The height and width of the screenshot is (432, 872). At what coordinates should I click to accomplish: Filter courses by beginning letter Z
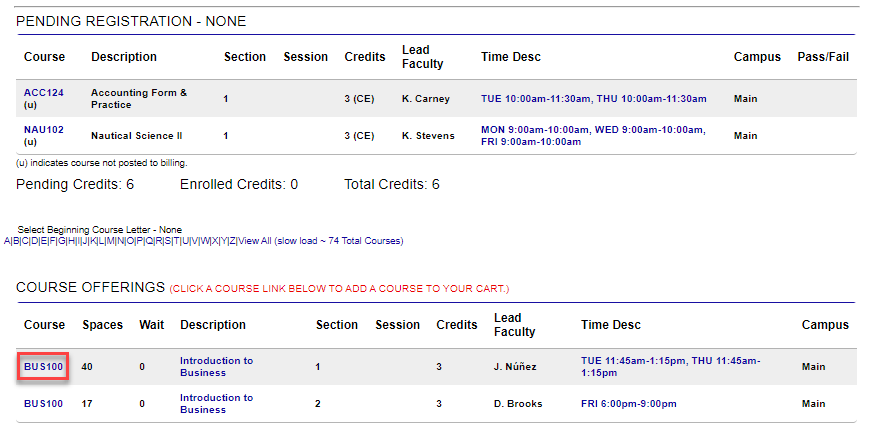pyautogui.click(x=233, y=241)
